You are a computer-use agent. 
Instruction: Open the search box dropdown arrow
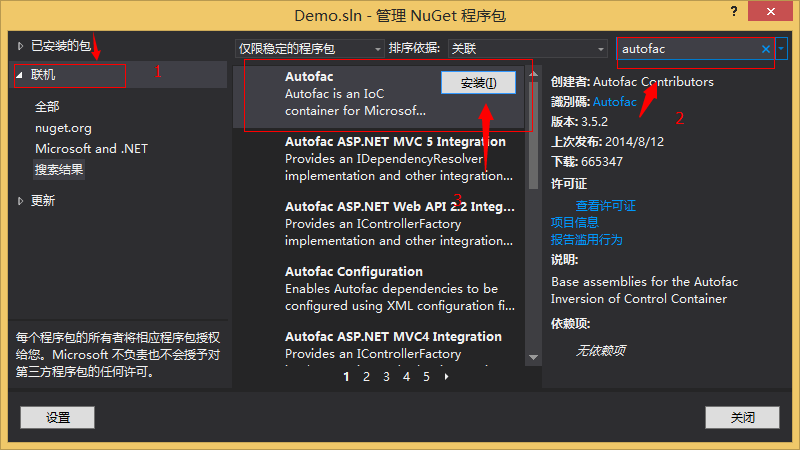pos(781,49)
